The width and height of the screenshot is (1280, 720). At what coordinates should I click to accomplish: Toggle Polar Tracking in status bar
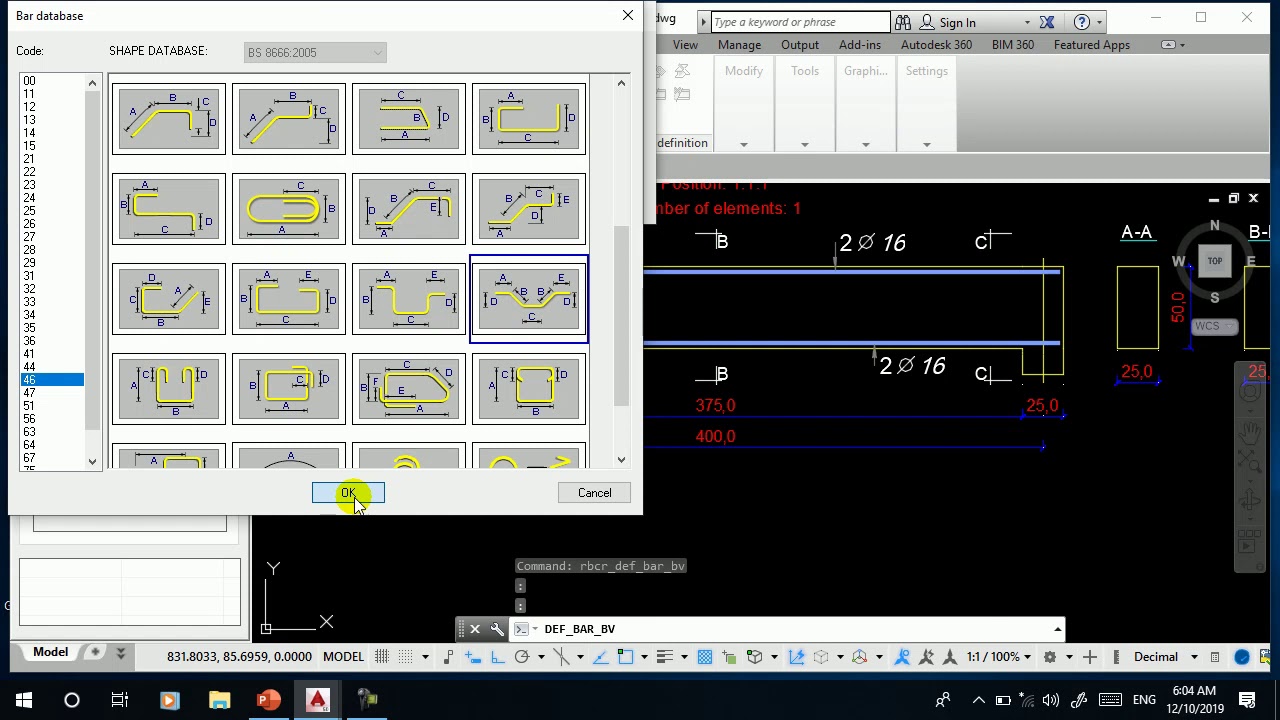(521, 657)
